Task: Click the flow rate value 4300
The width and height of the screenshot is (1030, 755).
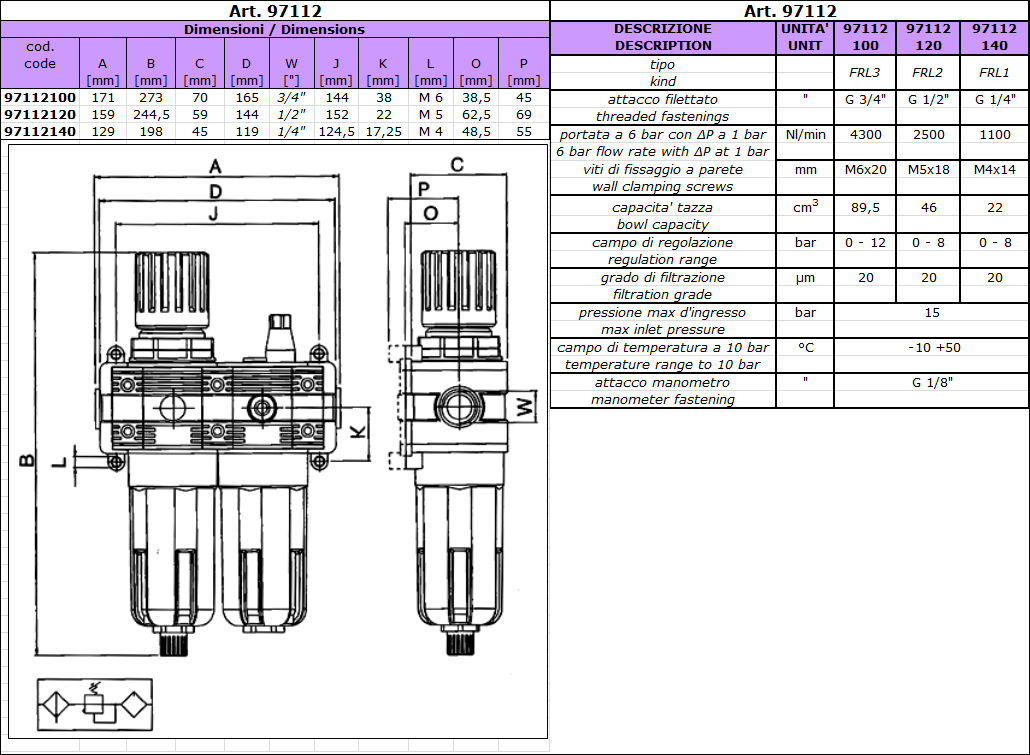Action: tap(865, 135)
